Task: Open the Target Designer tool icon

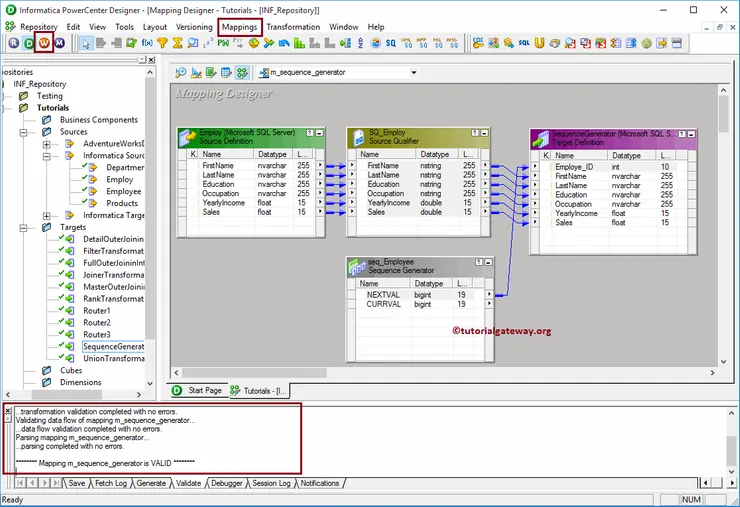Action: coord(196,73)
